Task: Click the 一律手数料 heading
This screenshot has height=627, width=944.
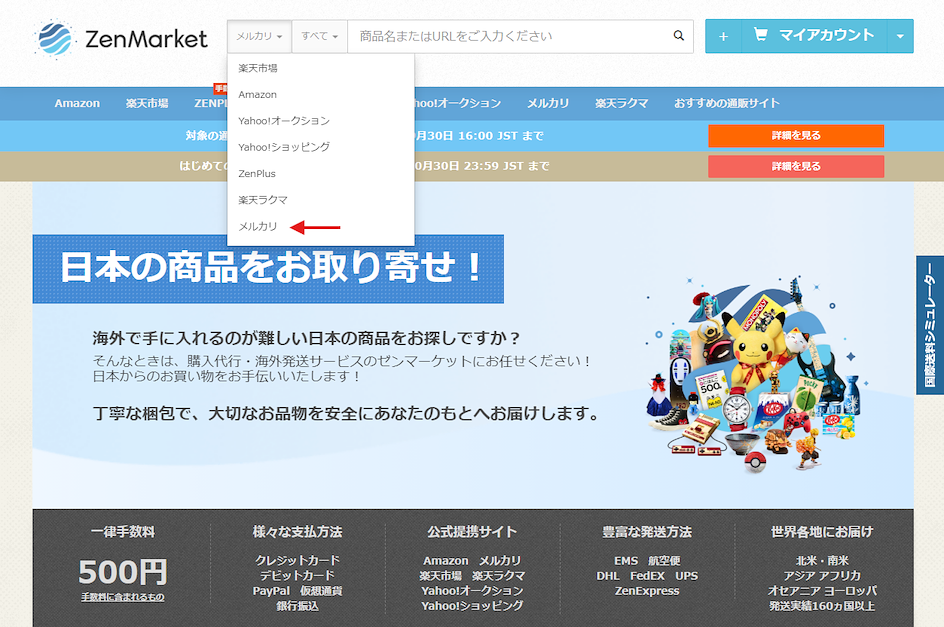Action: [123, 532]
